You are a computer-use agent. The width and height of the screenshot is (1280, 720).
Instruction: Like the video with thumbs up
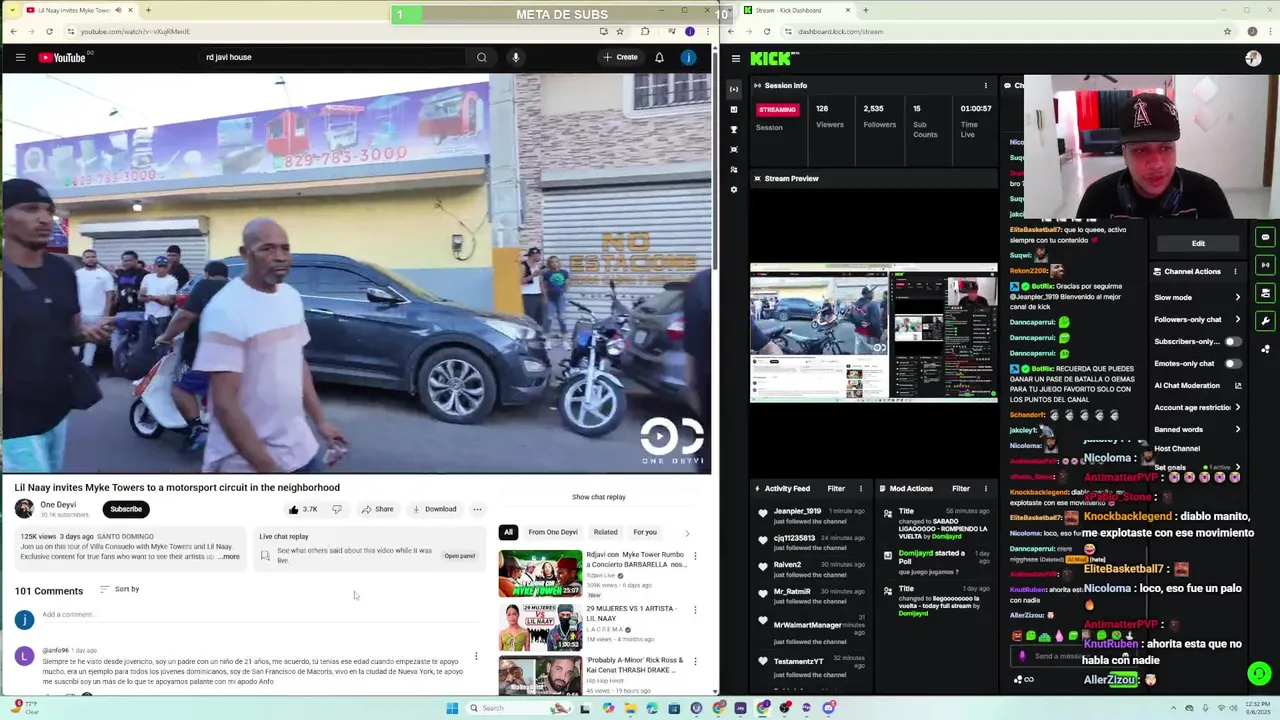coord(302,509)
